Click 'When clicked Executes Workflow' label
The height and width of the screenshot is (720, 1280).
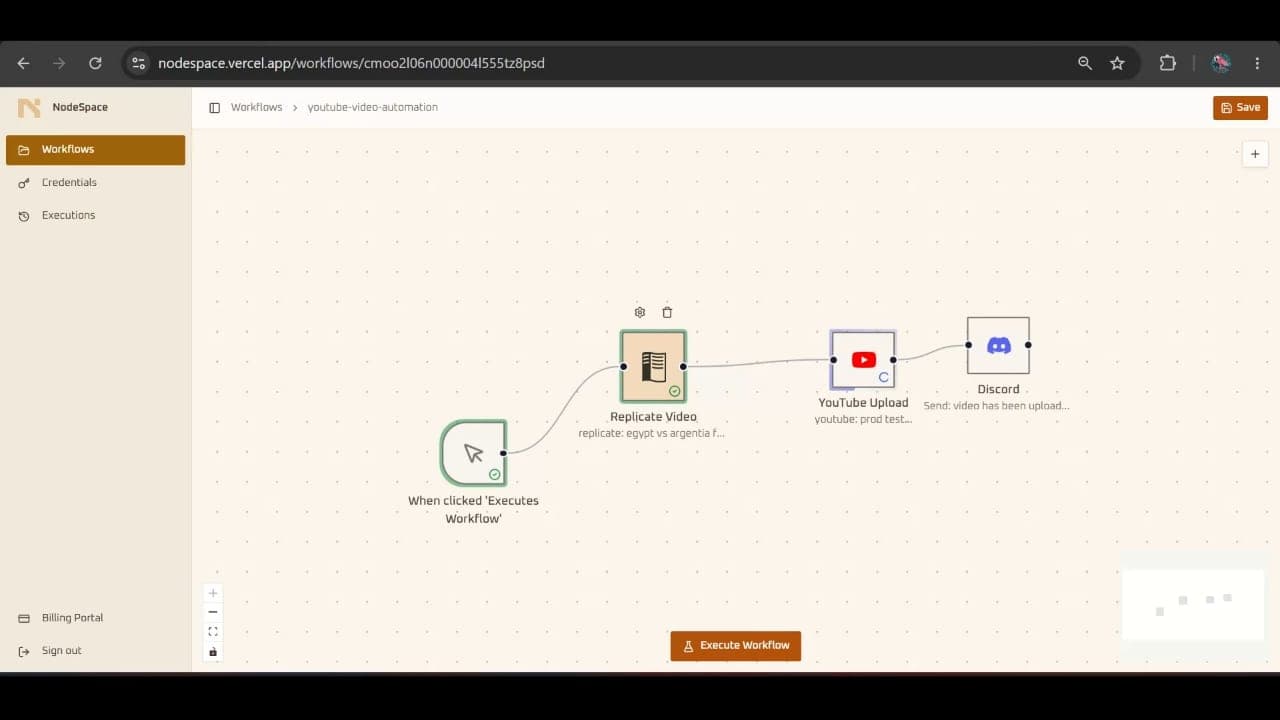473,509
